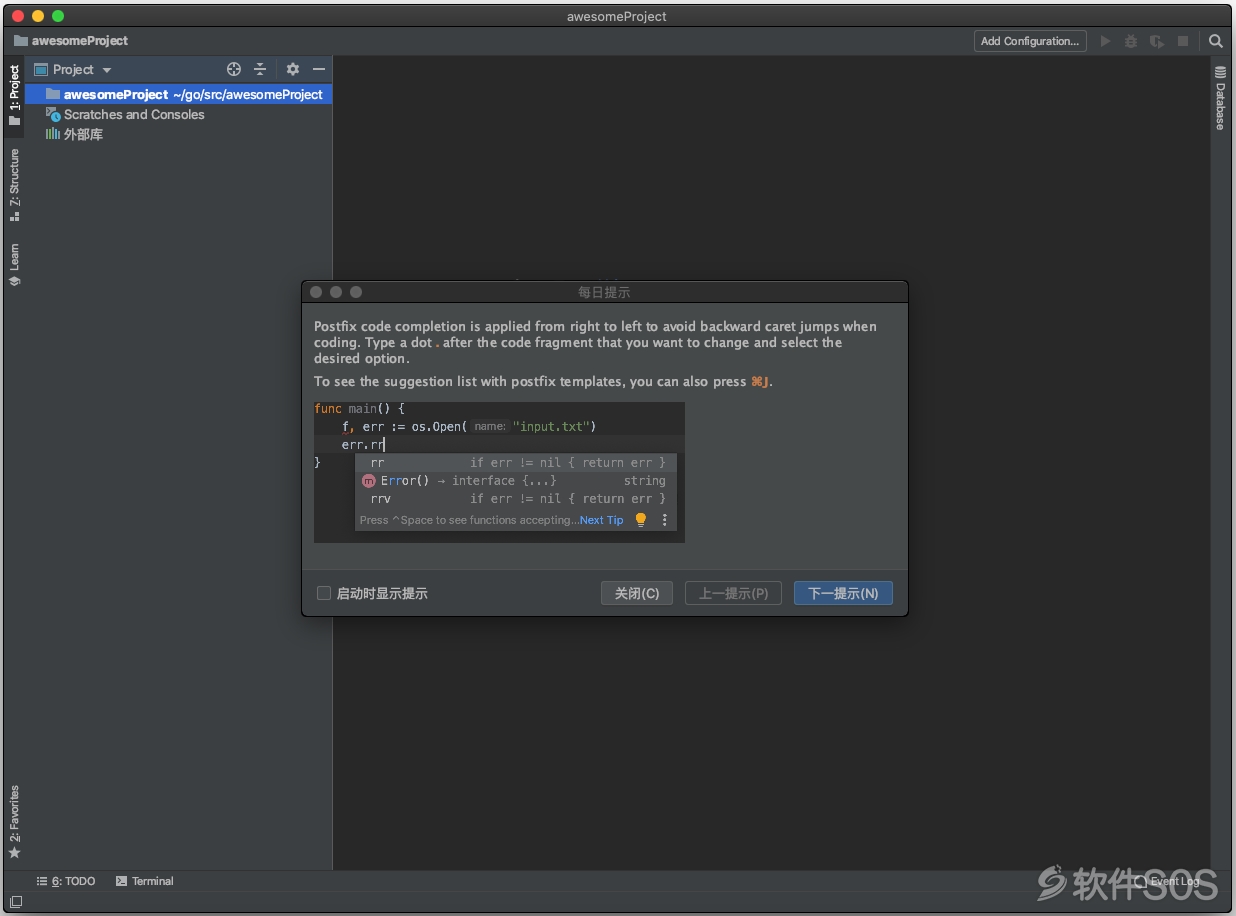Click the Collapse All icon in Project panel
The width and height of the screenshot is (1236, 916).
(x=260, y=69)
